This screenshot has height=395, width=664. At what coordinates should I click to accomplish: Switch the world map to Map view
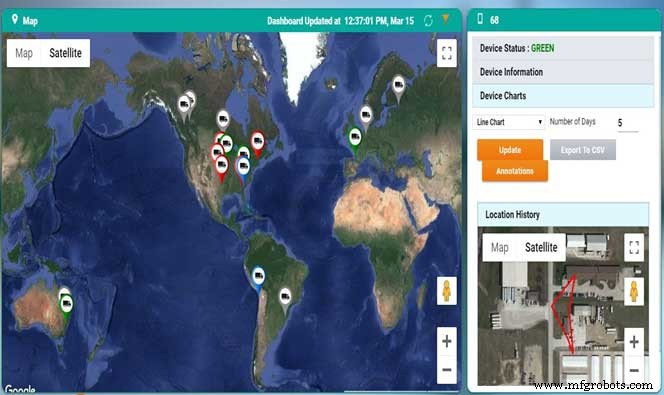click(24, 53)
